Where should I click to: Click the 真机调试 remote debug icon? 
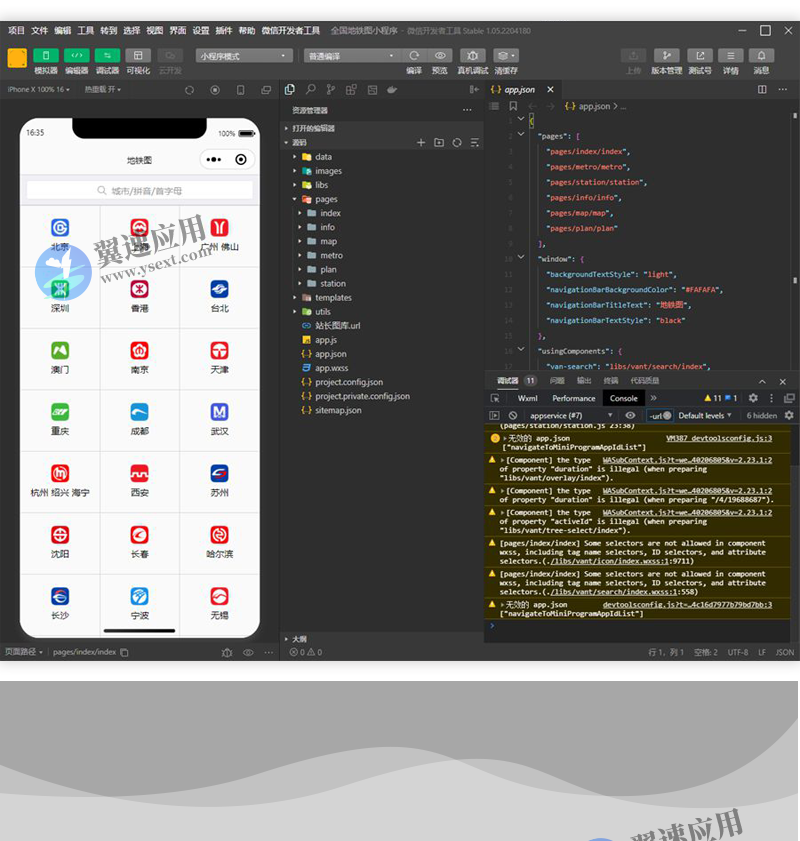pyautogui.click(x=473, y=56)
